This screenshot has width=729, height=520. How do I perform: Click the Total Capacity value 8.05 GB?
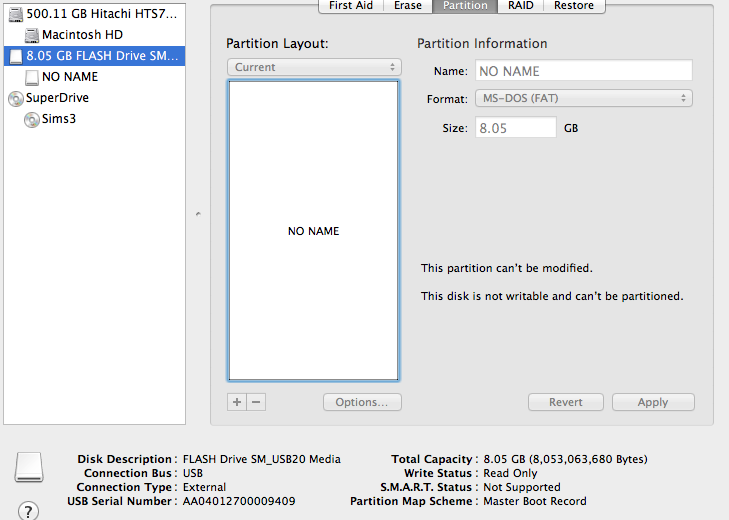pyautogui.click(x=565, y=460)
